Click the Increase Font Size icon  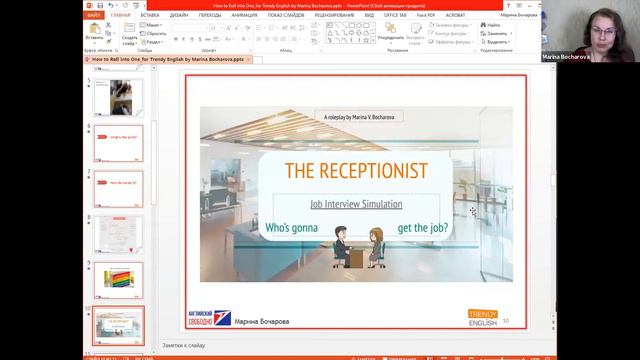point(229,28)
